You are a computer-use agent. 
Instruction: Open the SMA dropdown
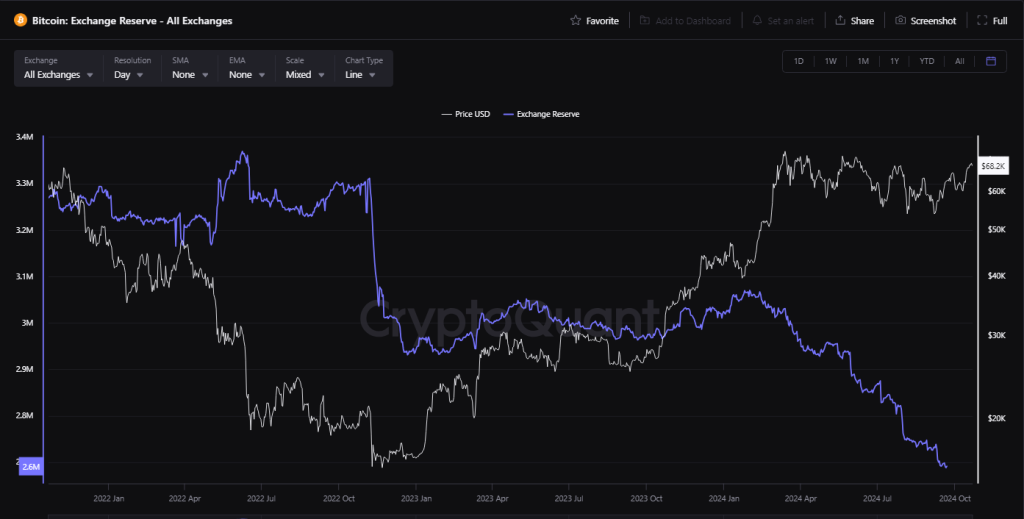189,75
